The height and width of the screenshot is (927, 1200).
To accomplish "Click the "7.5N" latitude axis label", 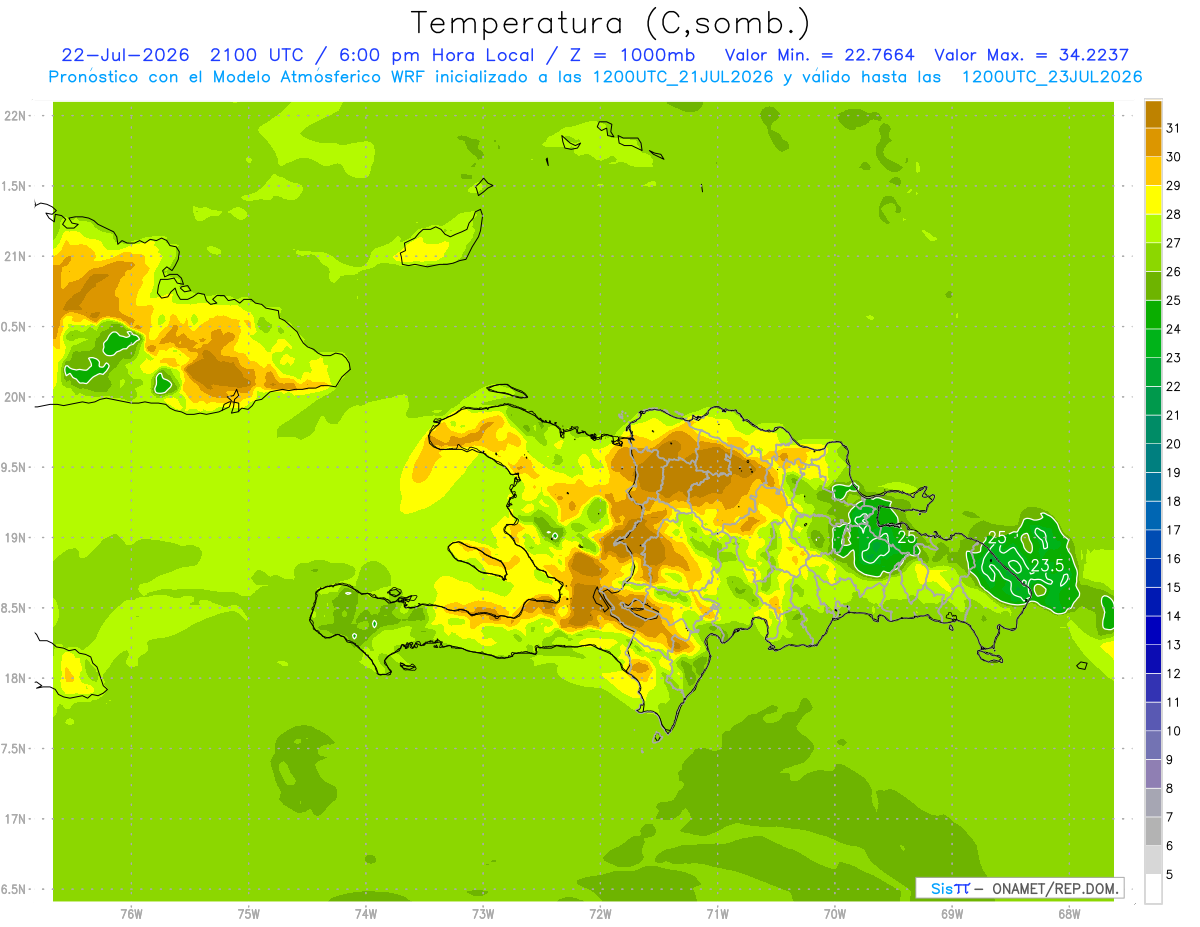I will coord(15,748).
